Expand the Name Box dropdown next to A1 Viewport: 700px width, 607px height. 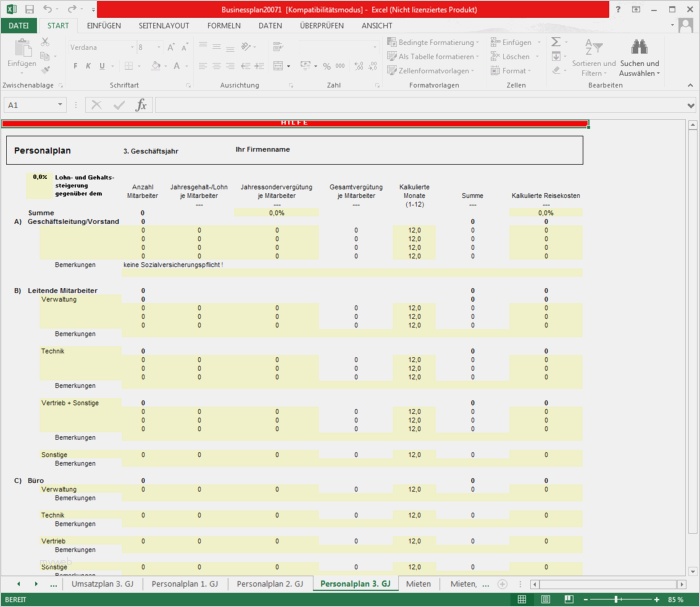(61, 105)
